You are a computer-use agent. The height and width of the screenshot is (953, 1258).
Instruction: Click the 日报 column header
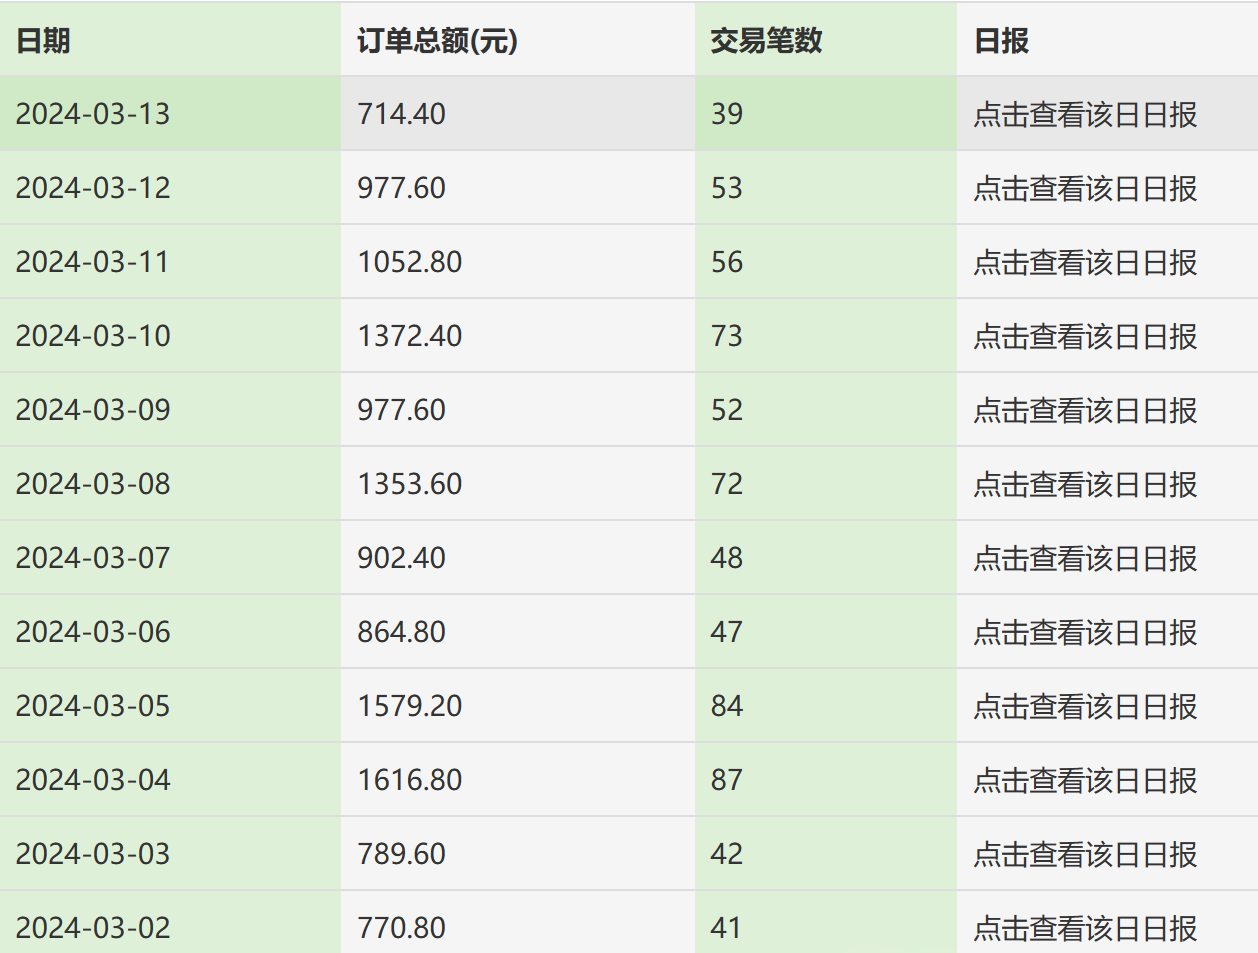999,42
